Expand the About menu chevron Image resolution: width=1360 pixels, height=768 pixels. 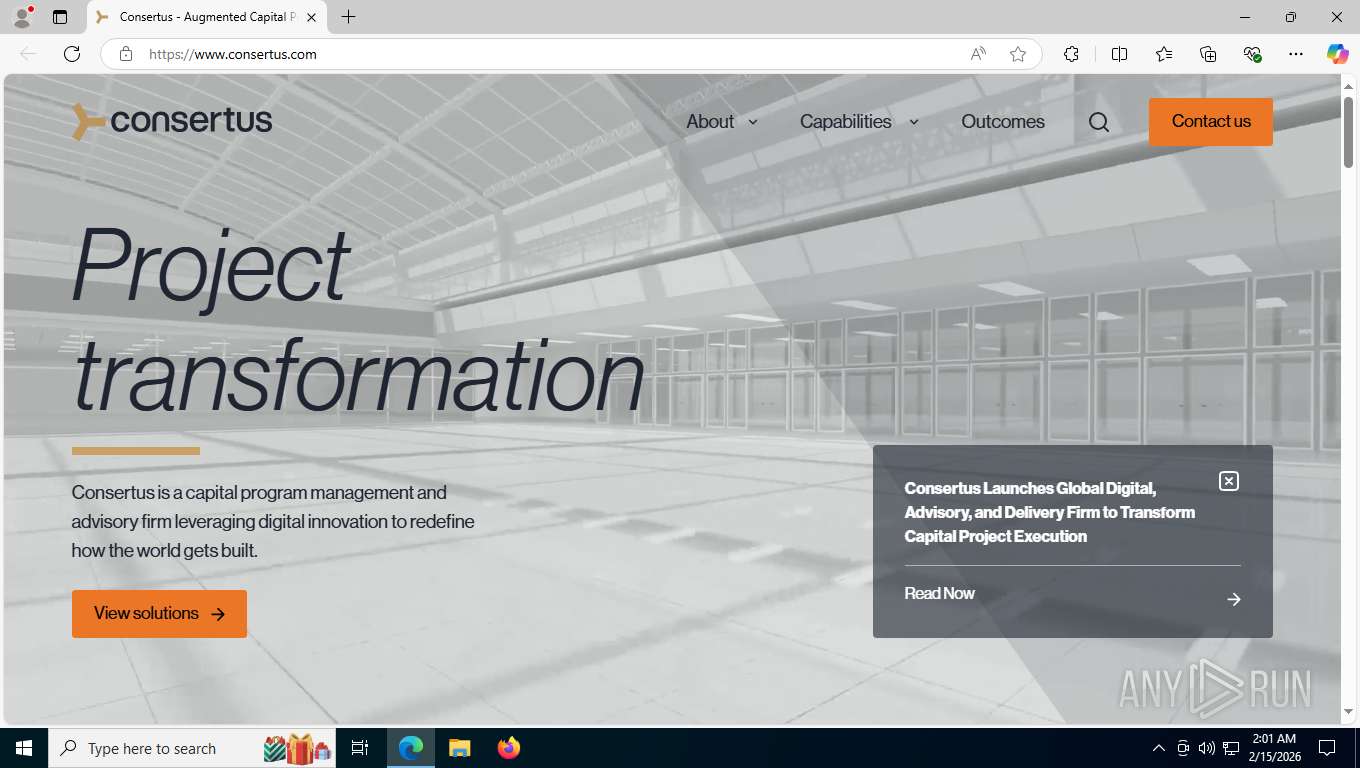(x=753, y=122)
